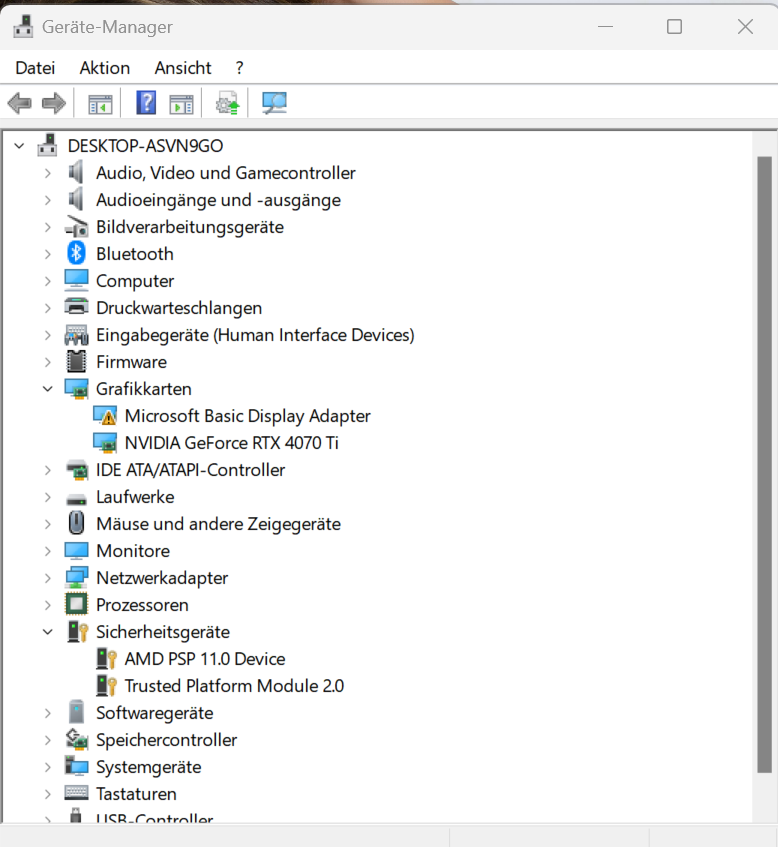Image resolution: width=778 pixels, height=847 pixels.
Task: Click the Back arrow toolbar icon
Action: tap(20, 103)
